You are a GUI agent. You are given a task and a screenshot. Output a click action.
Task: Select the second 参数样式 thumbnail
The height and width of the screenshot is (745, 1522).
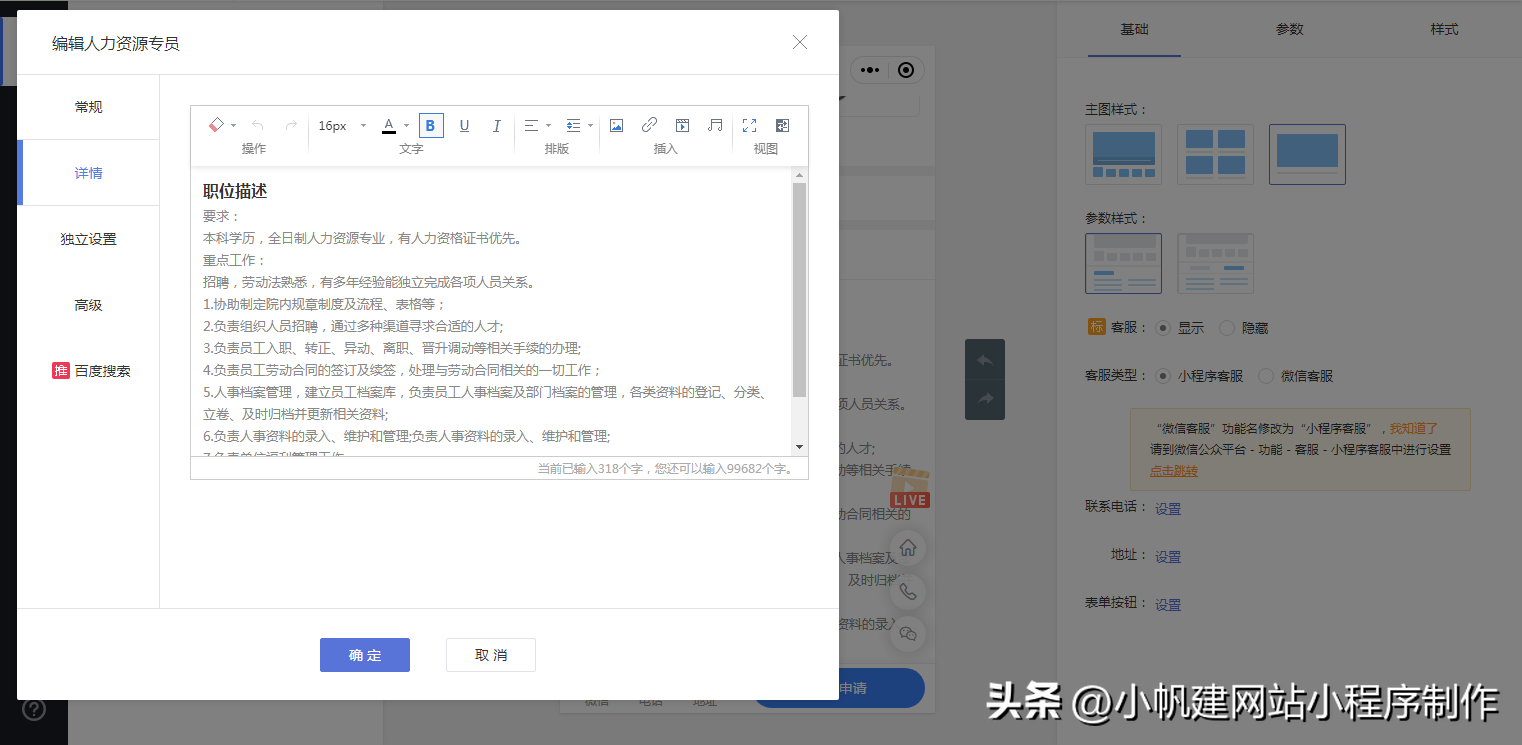coord(1215,263)
